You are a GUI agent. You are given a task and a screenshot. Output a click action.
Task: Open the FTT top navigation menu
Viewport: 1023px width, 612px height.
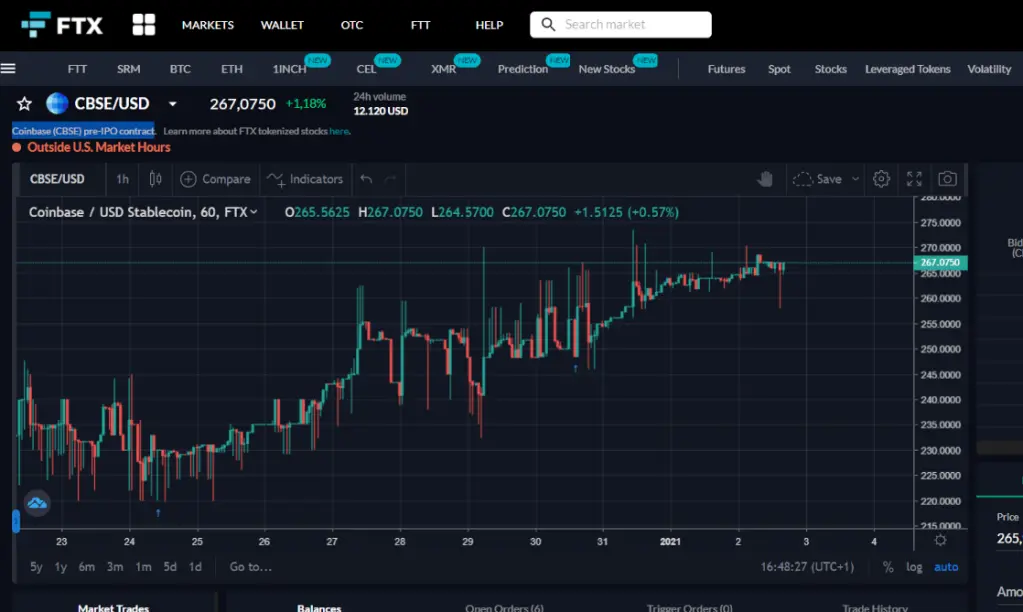coord(420,25)
